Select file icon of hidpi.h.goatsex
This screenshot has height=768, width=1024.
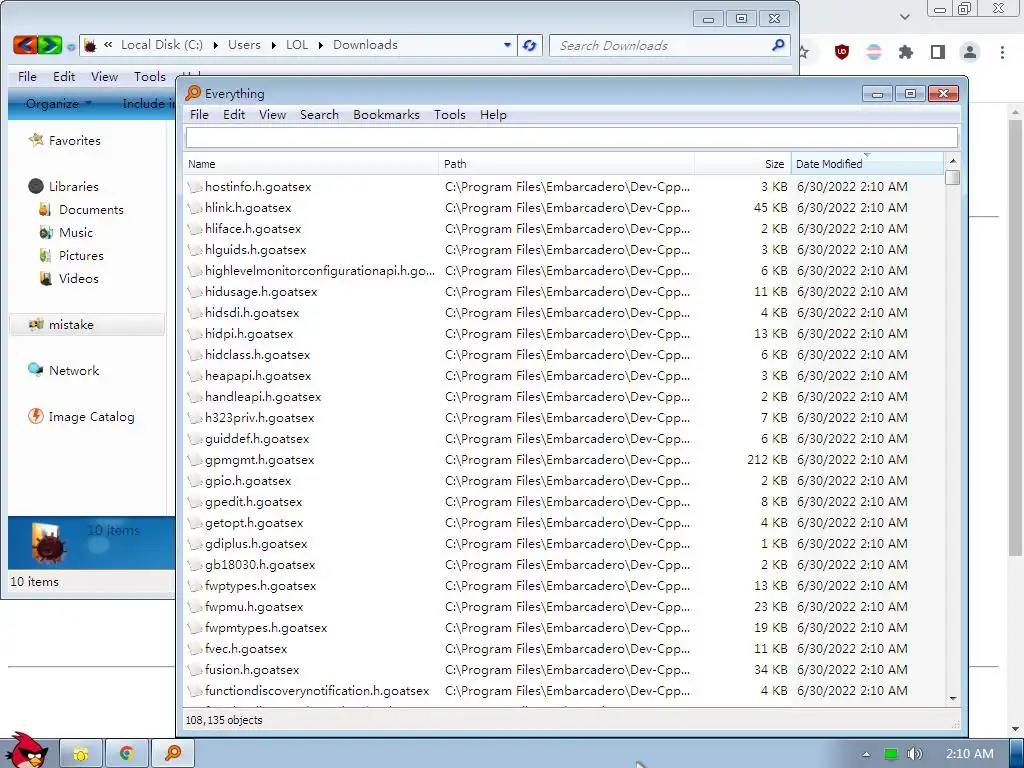[x=195, y=334]
